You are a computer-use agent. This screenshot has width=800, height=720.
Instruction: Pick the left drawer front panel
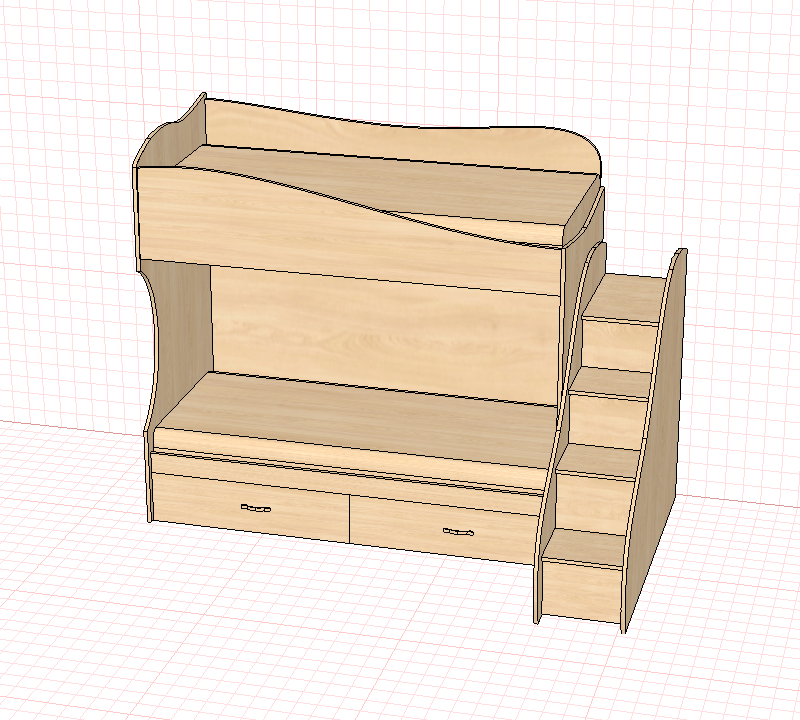(x=251, y=507)
